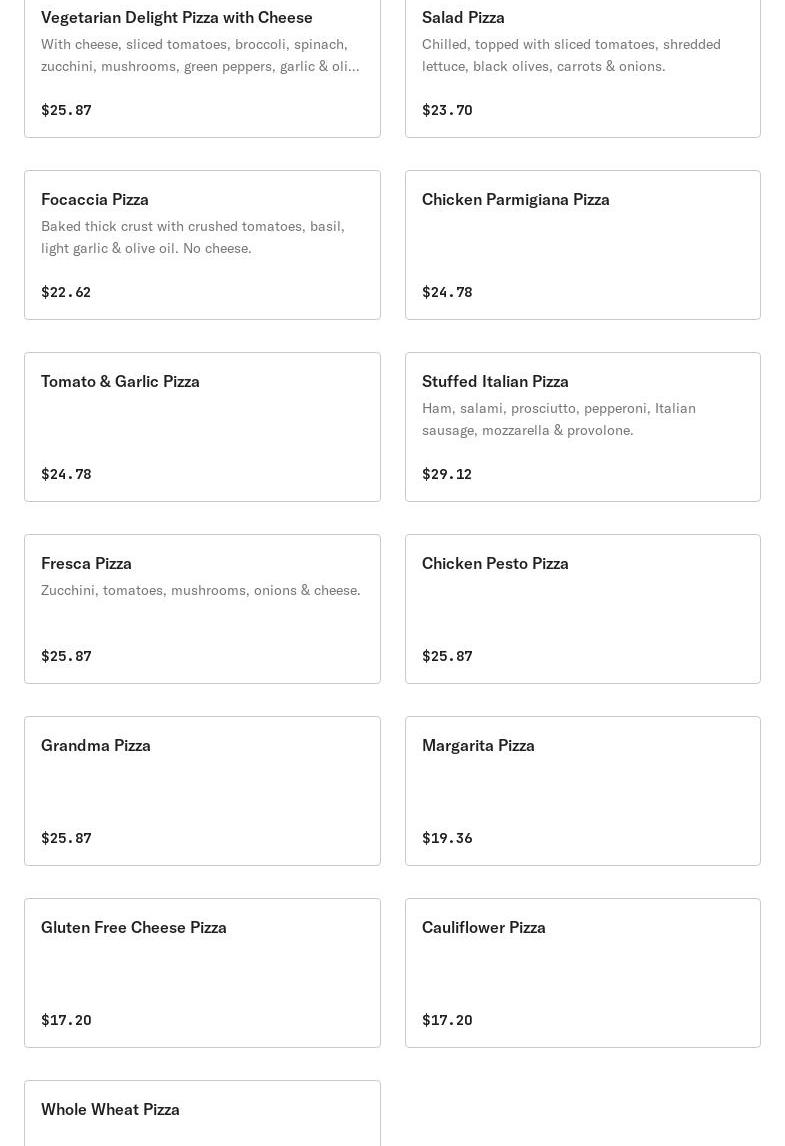
Task: Click the Vegetarian Delight truncated description
Action: (200, 55)
